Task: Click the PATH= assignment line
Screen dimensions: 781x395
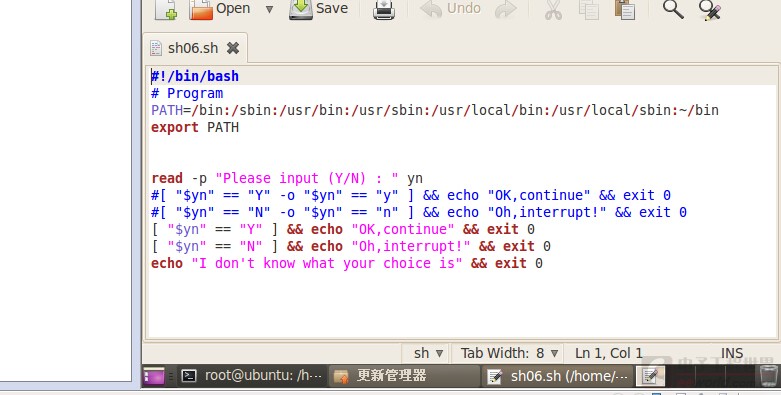Action: [435, 110]
